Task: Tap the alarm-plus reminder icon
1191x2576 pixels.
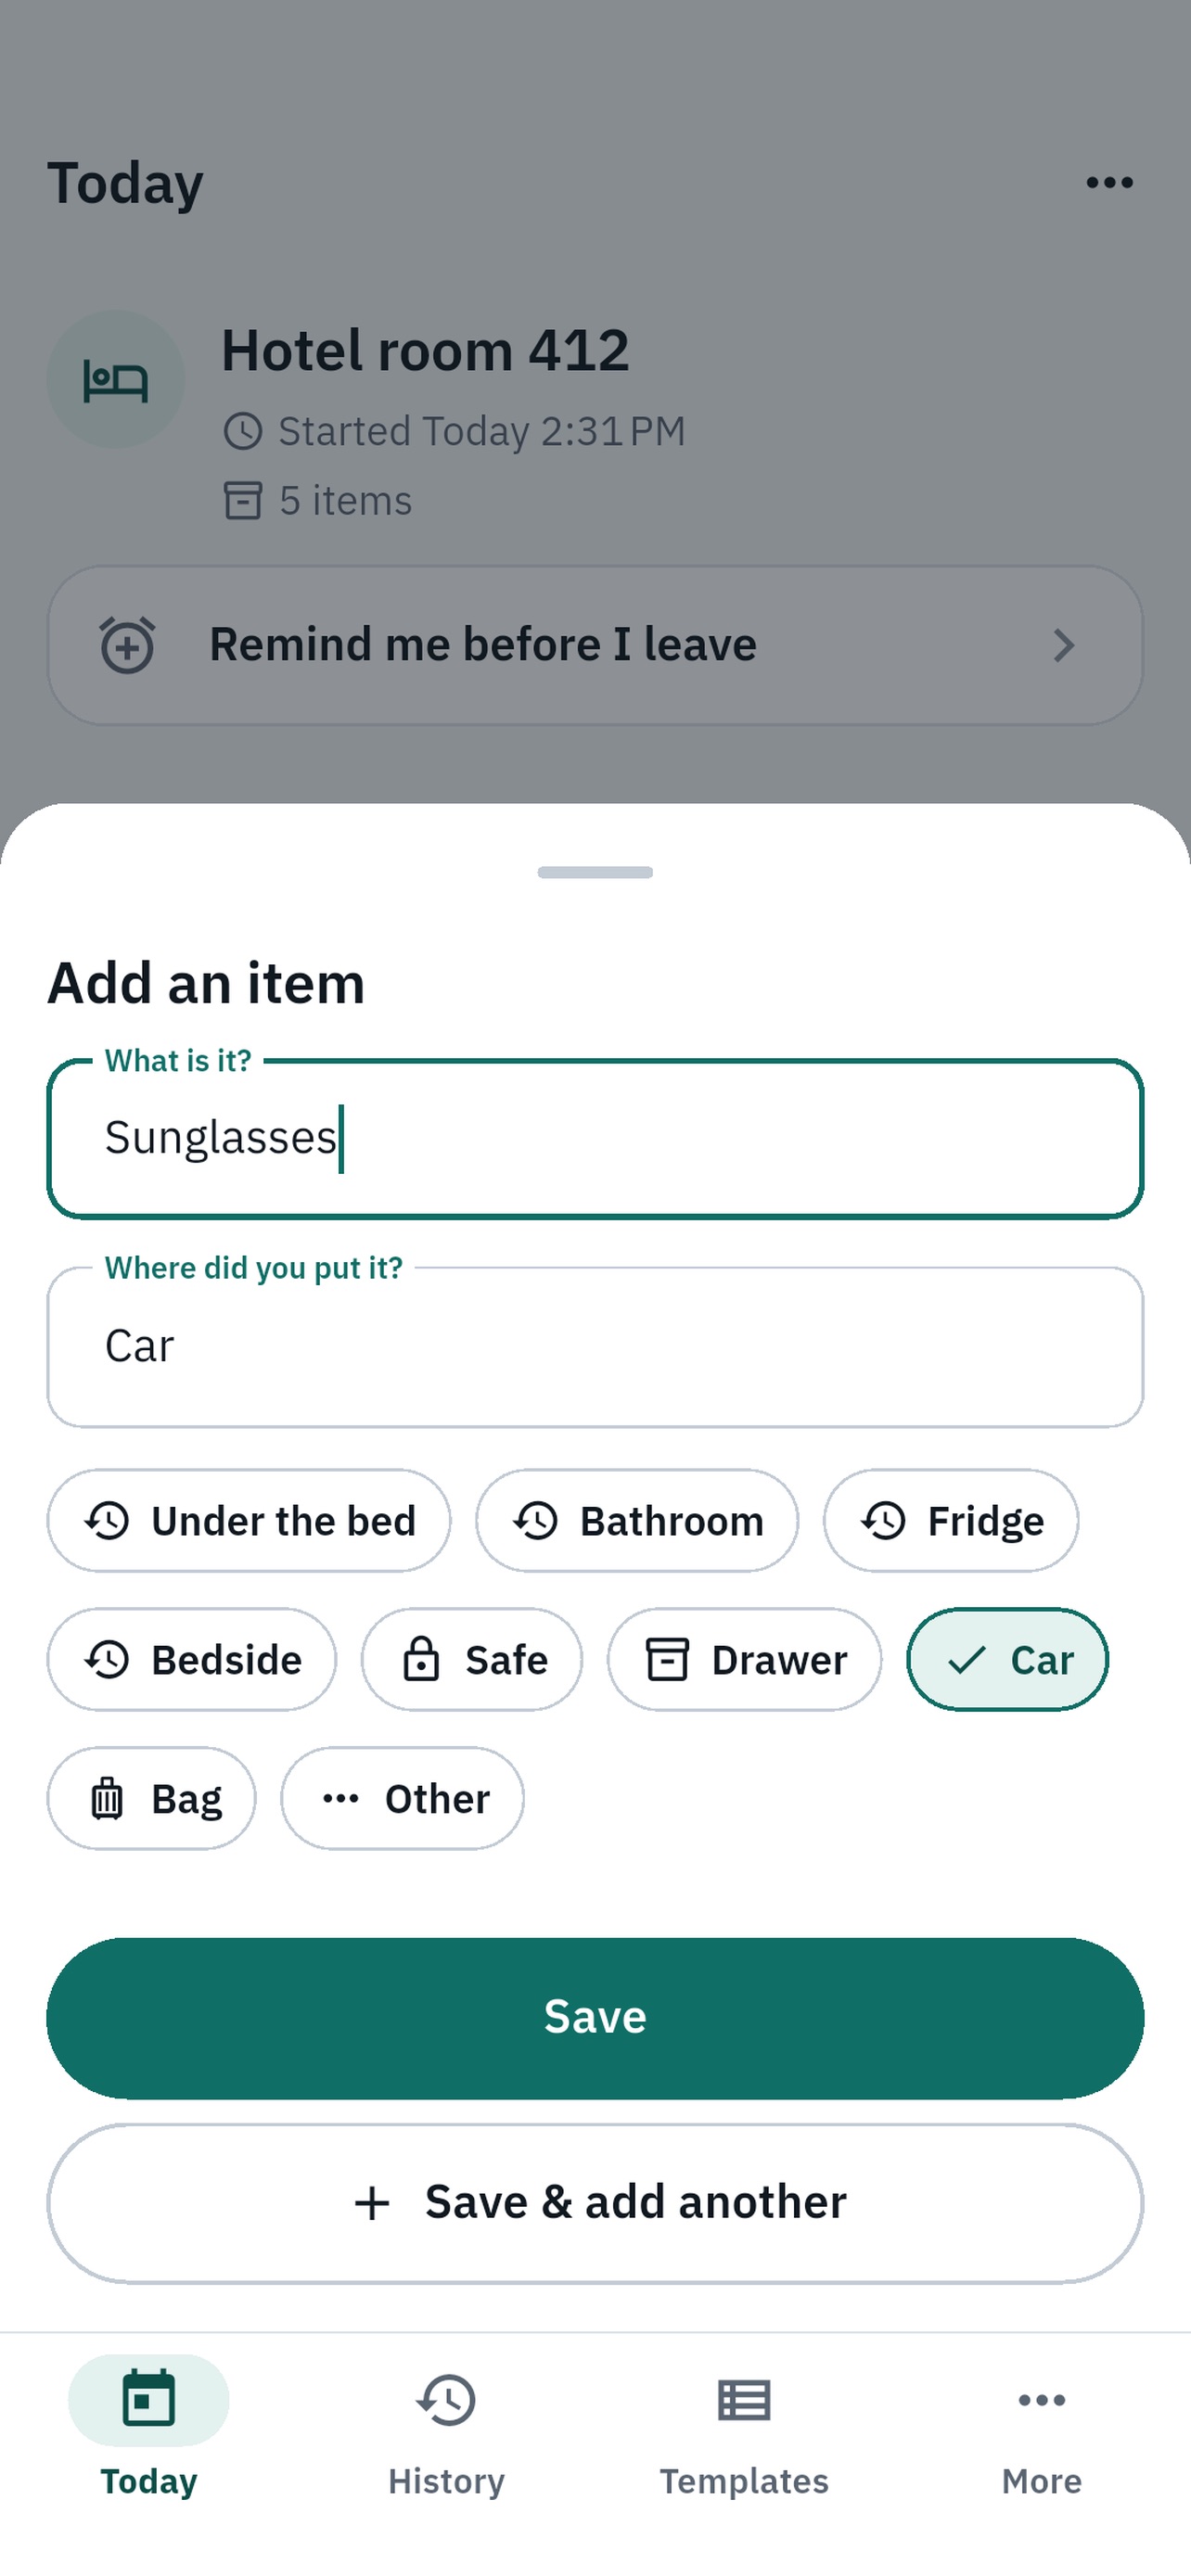Action: pyautogui.click(x=127, y=645)
